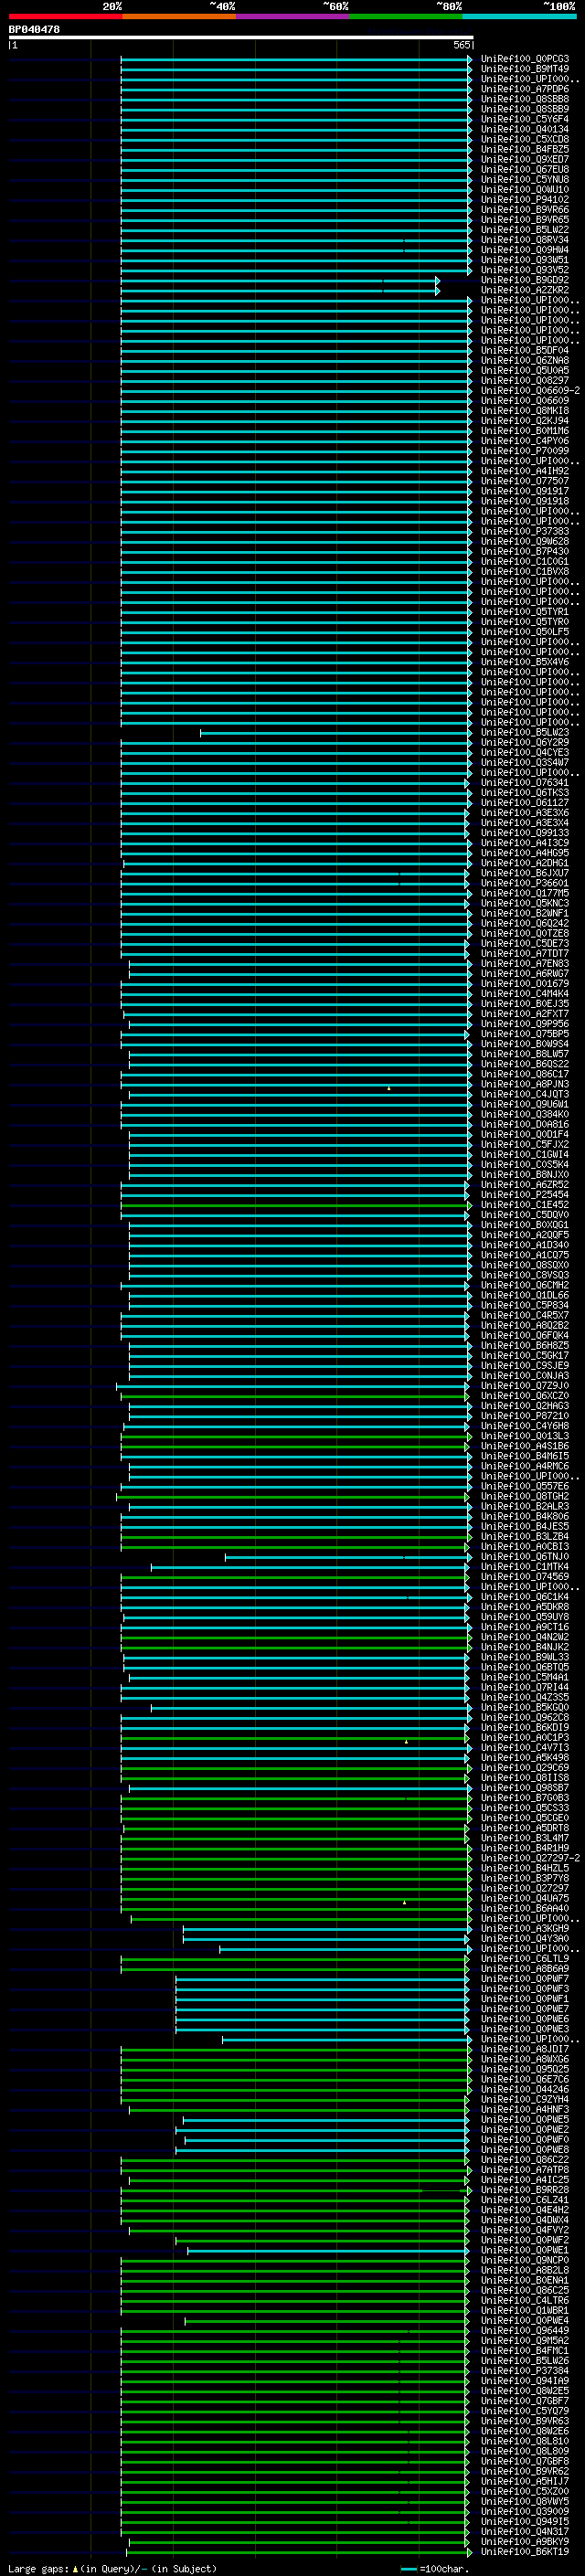Select hit label UniRef100_Q5TYR1
Image resolution: width=585 pixels, height=2576 pixels.
pyautogui.click(x=525, y=612)
